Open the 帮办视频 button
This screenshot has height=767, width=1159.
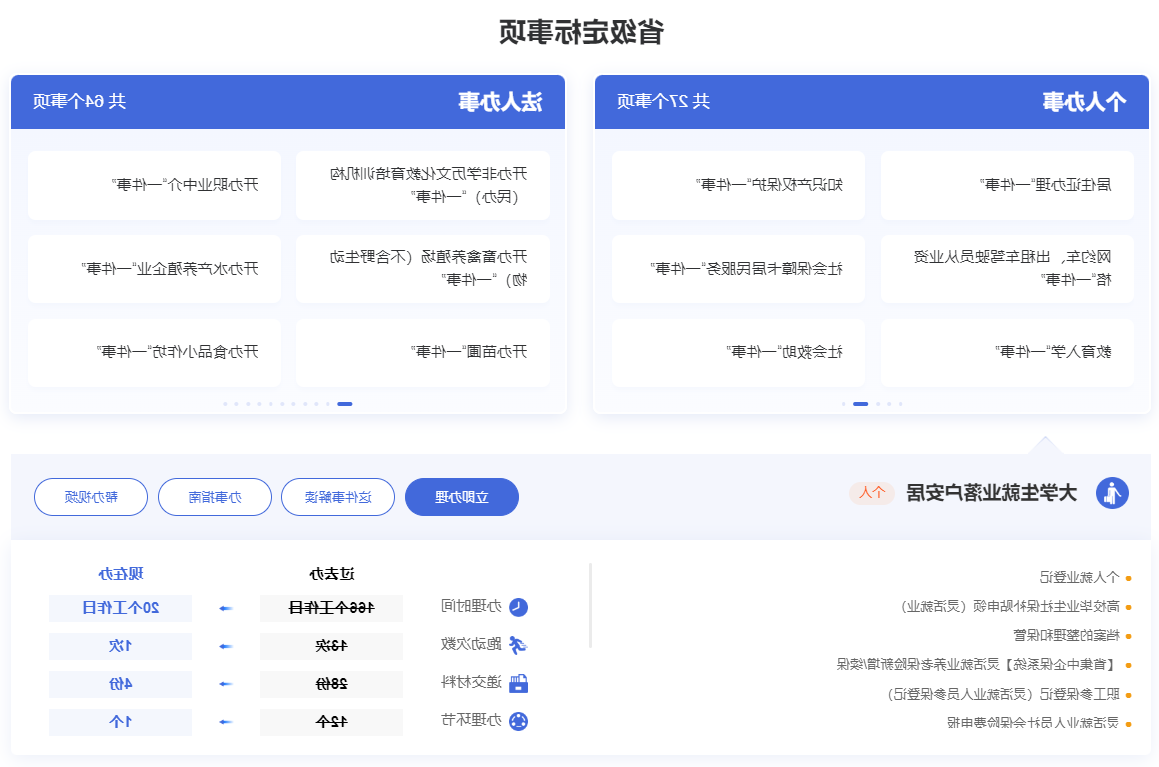click(91, 497)
